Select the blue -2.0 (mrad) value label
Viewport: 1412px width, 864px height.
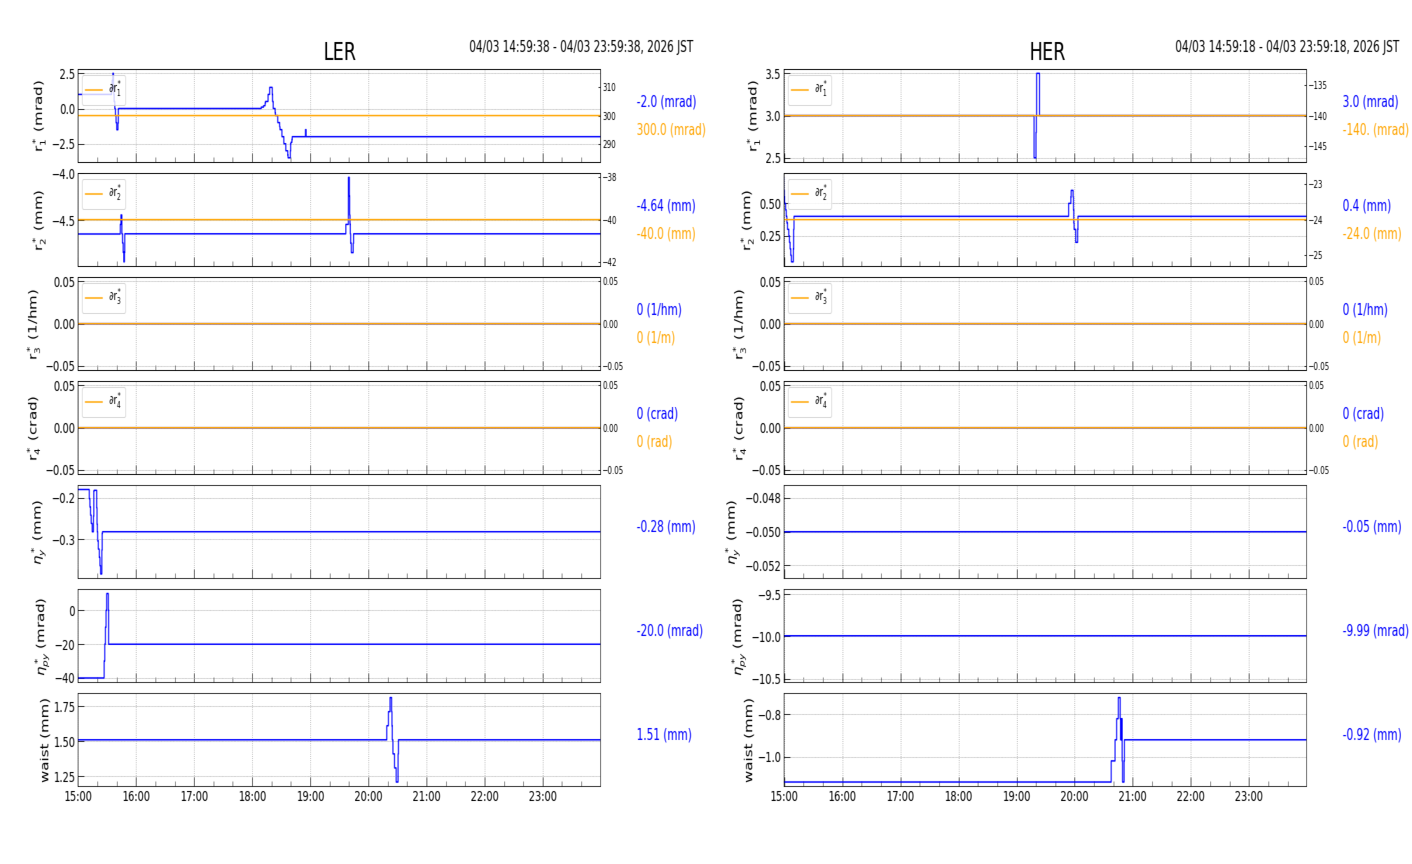666,102
